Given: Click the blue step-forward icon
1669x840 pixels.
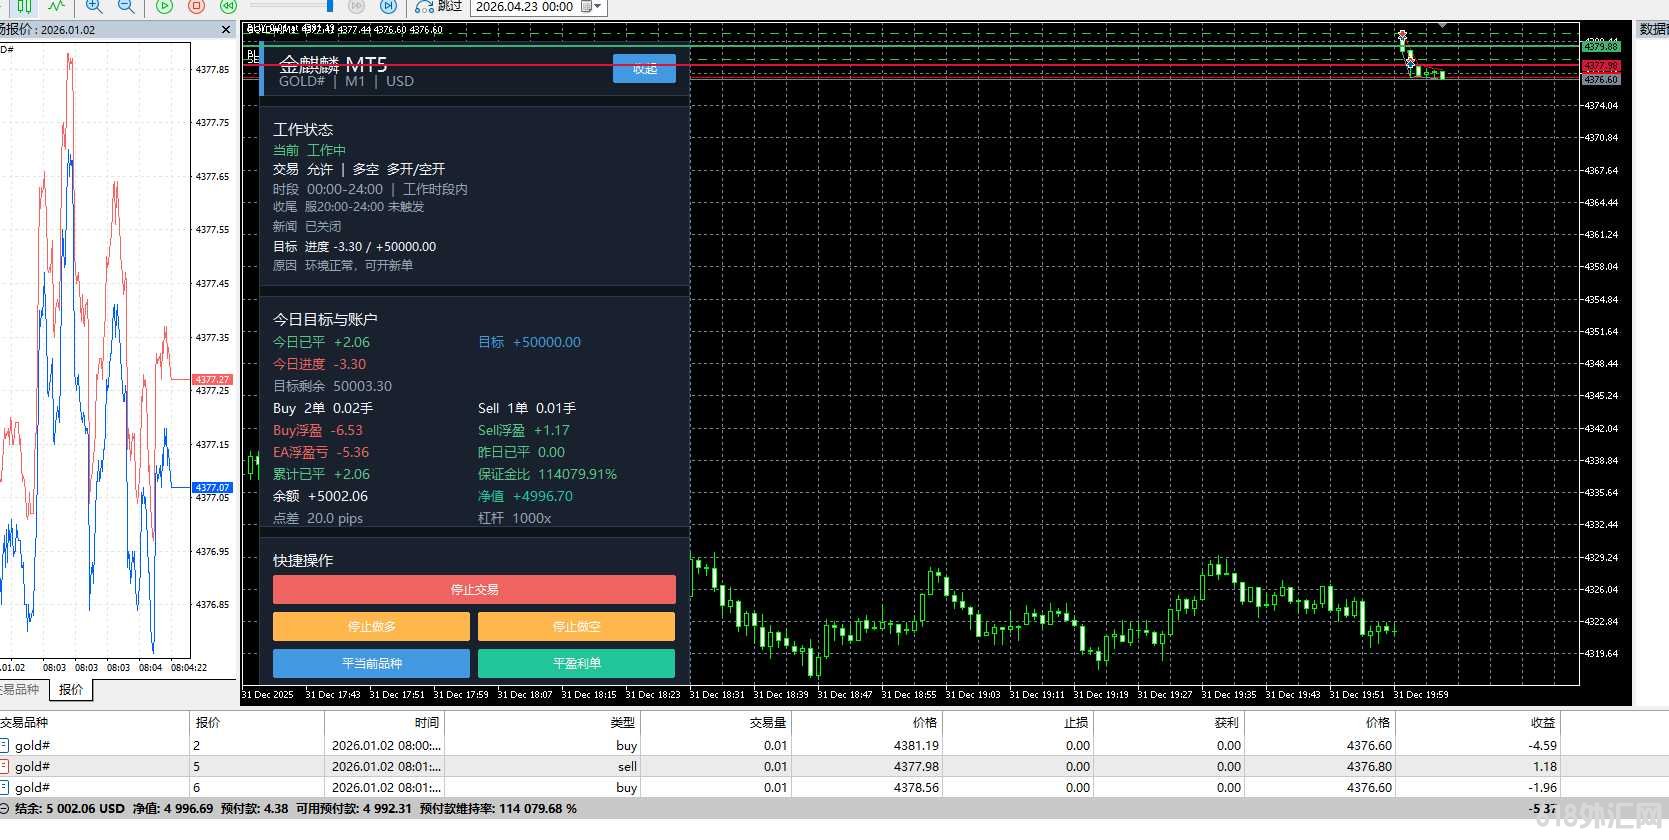Looking at the screenshot, I should [x=389, y=6].
